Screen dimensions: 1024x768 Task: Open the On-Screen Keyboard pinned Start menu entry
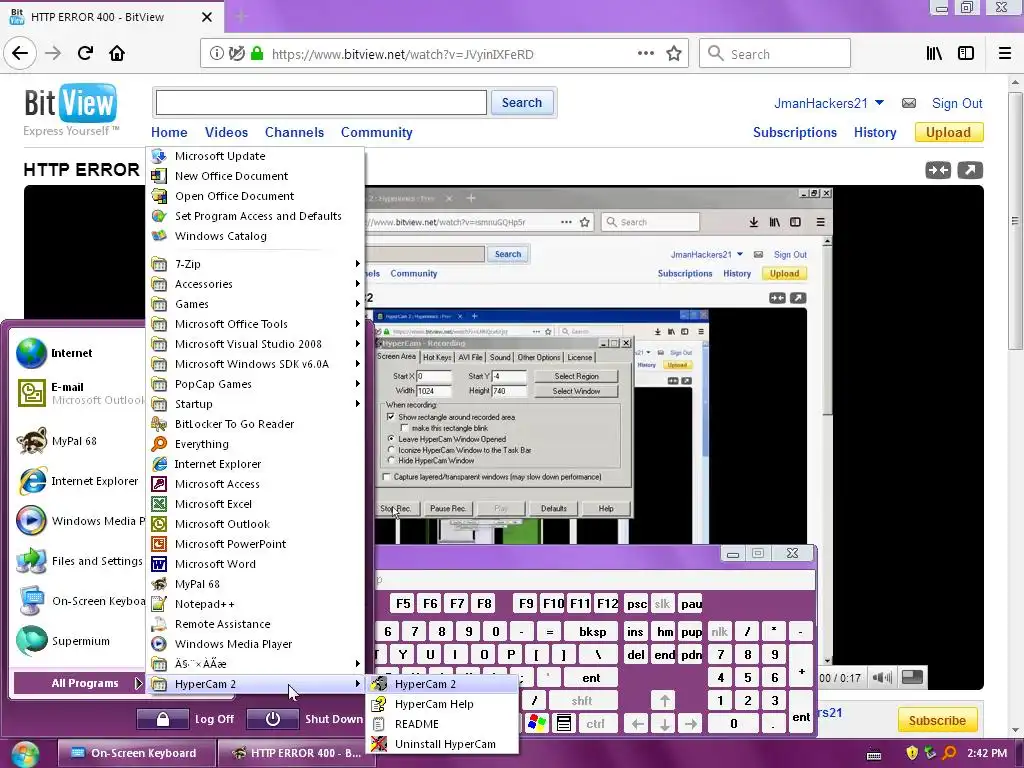(x=79, y=601)
